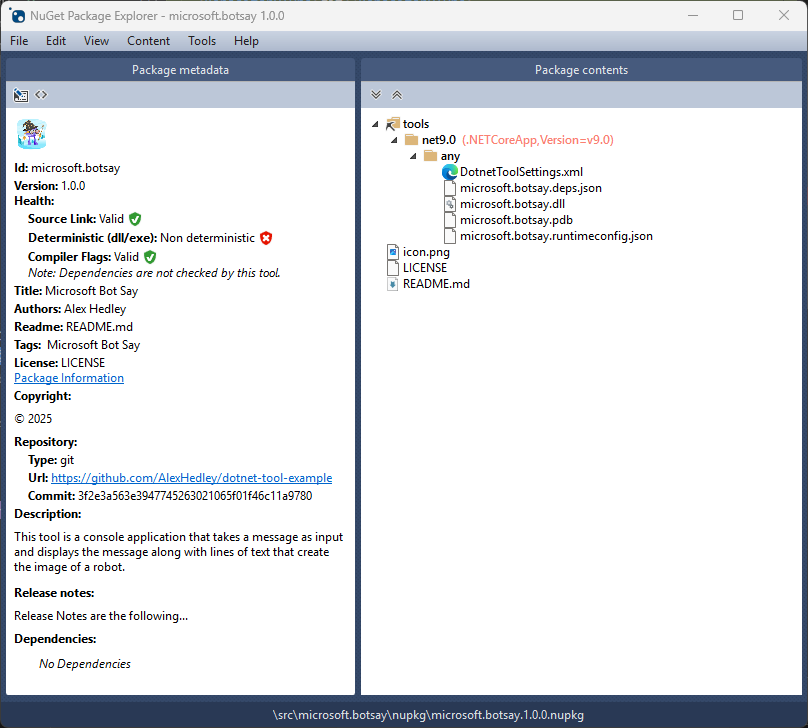Click the commit hash 3f2e3a563e39... text
The width and height of the screenshot is (808, 728).
click(x=195, y=496)
